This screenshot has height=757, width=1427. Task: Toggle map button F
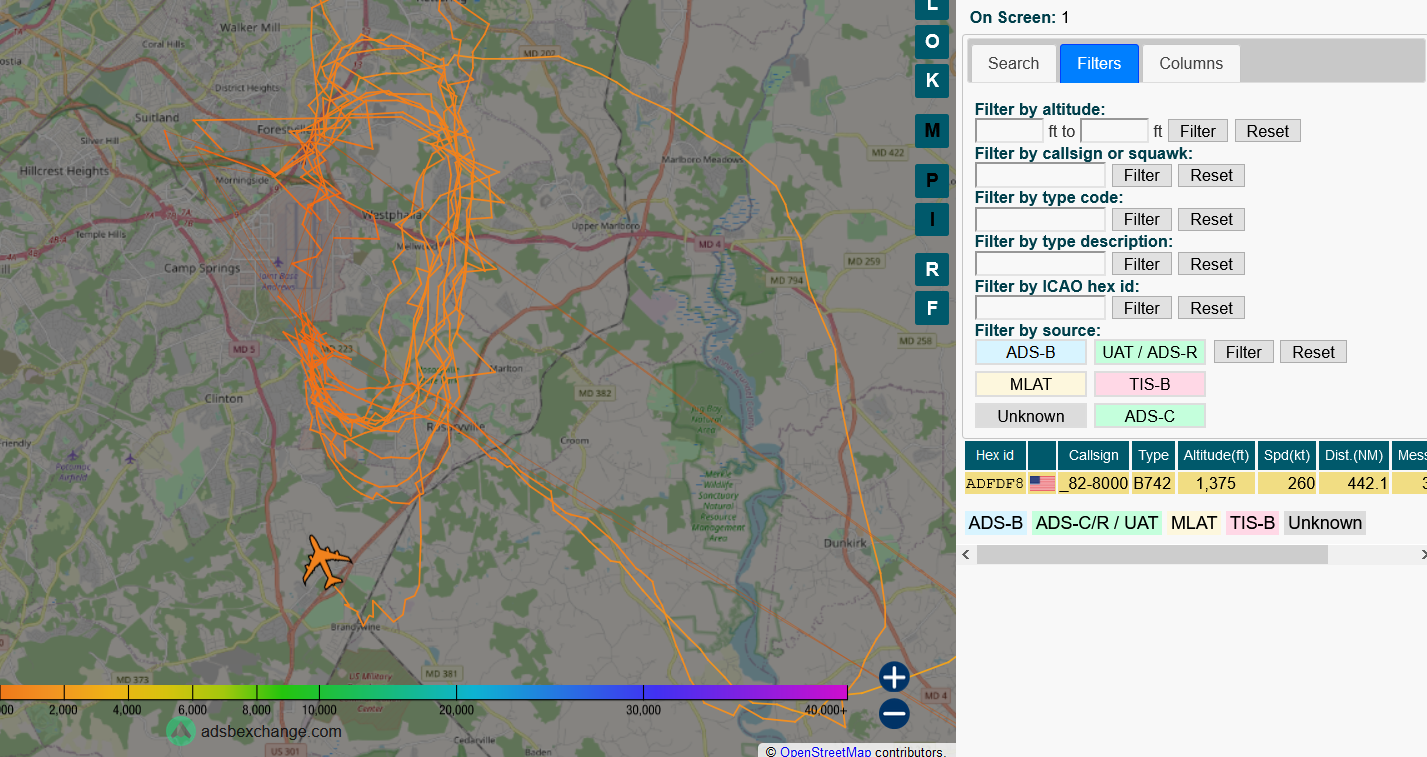pos(932,308)
